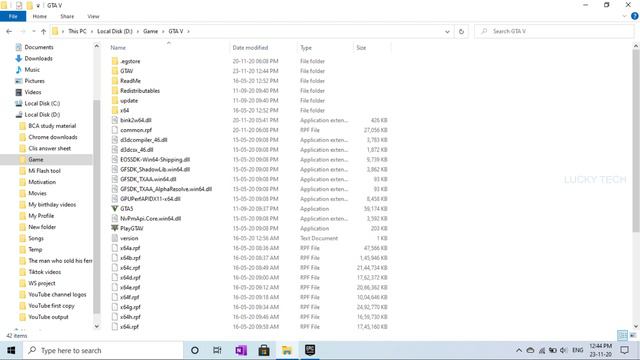This screenshot has height=360, width=640.
Task: Click the Search GTA V field
Action: tap(554, 31)
